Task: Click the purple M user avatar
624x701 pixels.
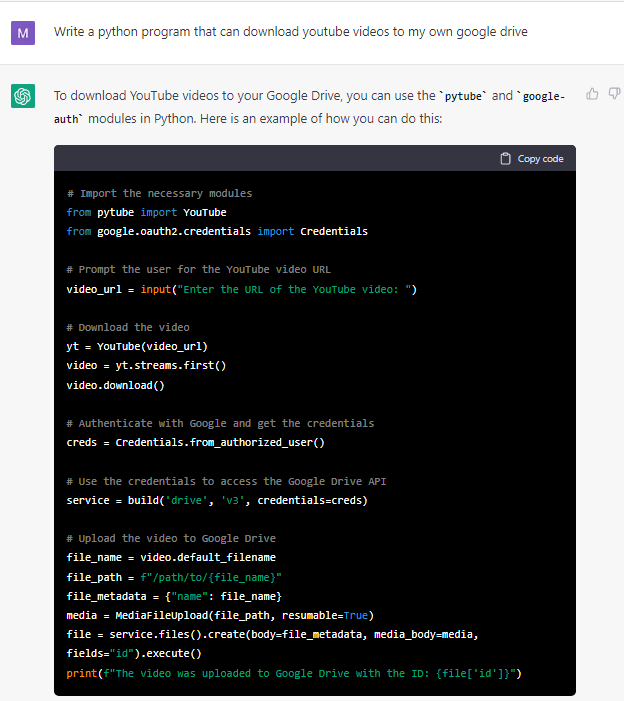Action: pos(23,33)
